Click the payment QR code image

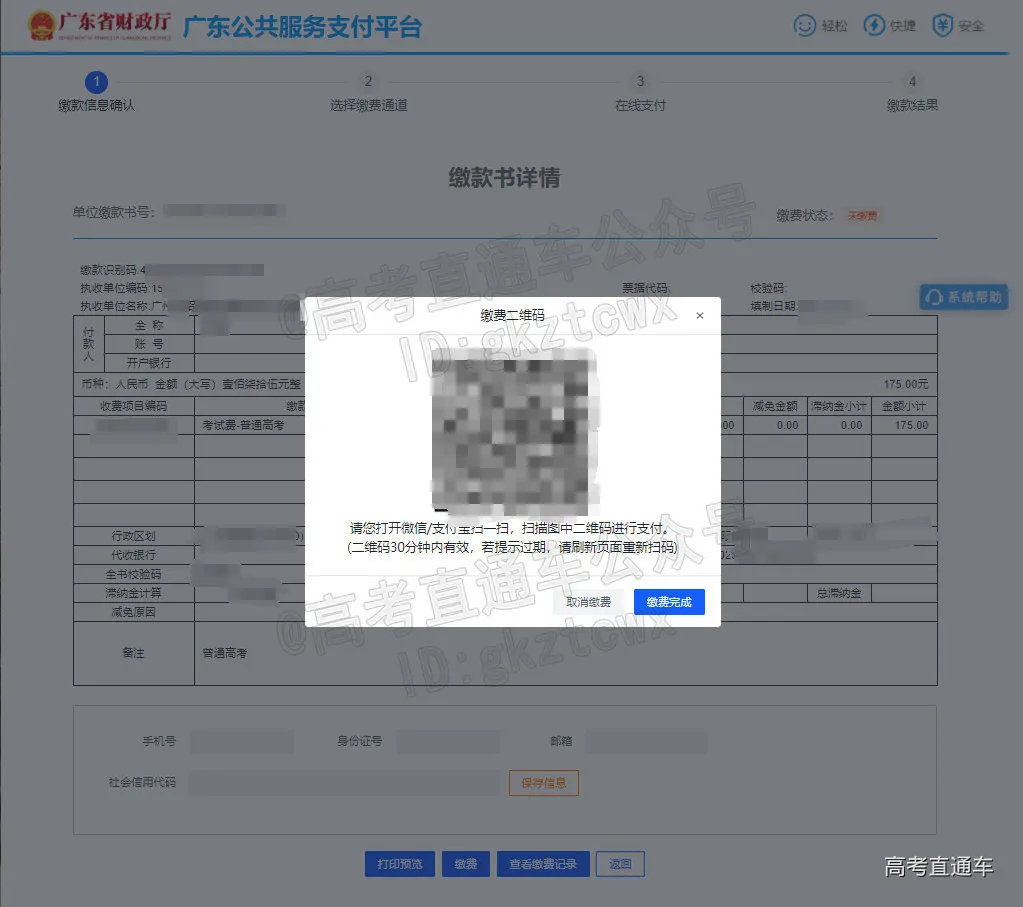point(512,430)
